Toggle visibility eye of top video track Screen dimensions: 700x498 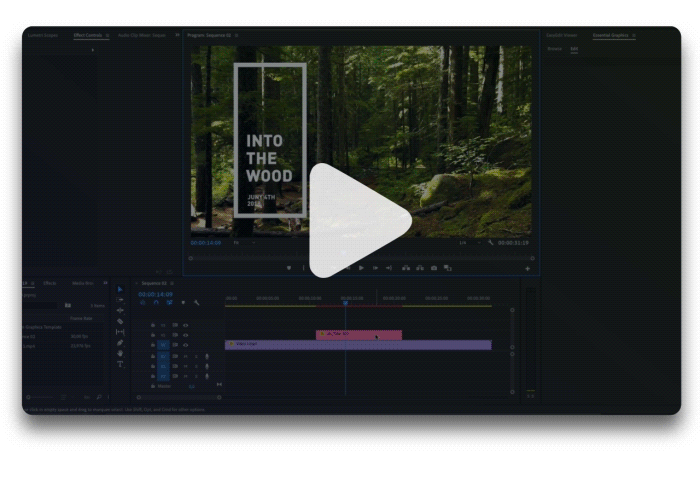(185, 325)
